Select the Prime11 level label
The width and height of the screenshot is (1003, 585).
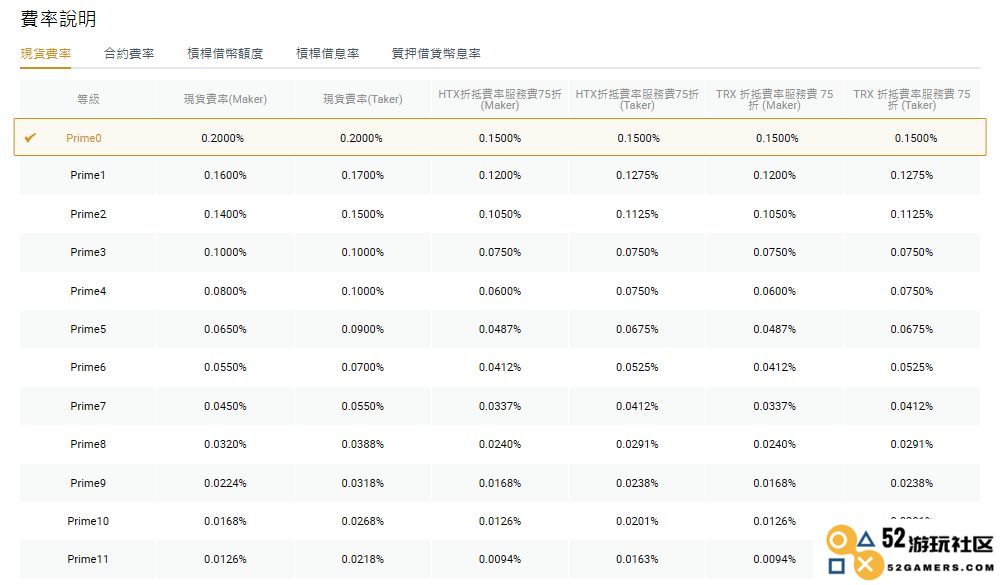pos(88,559)
